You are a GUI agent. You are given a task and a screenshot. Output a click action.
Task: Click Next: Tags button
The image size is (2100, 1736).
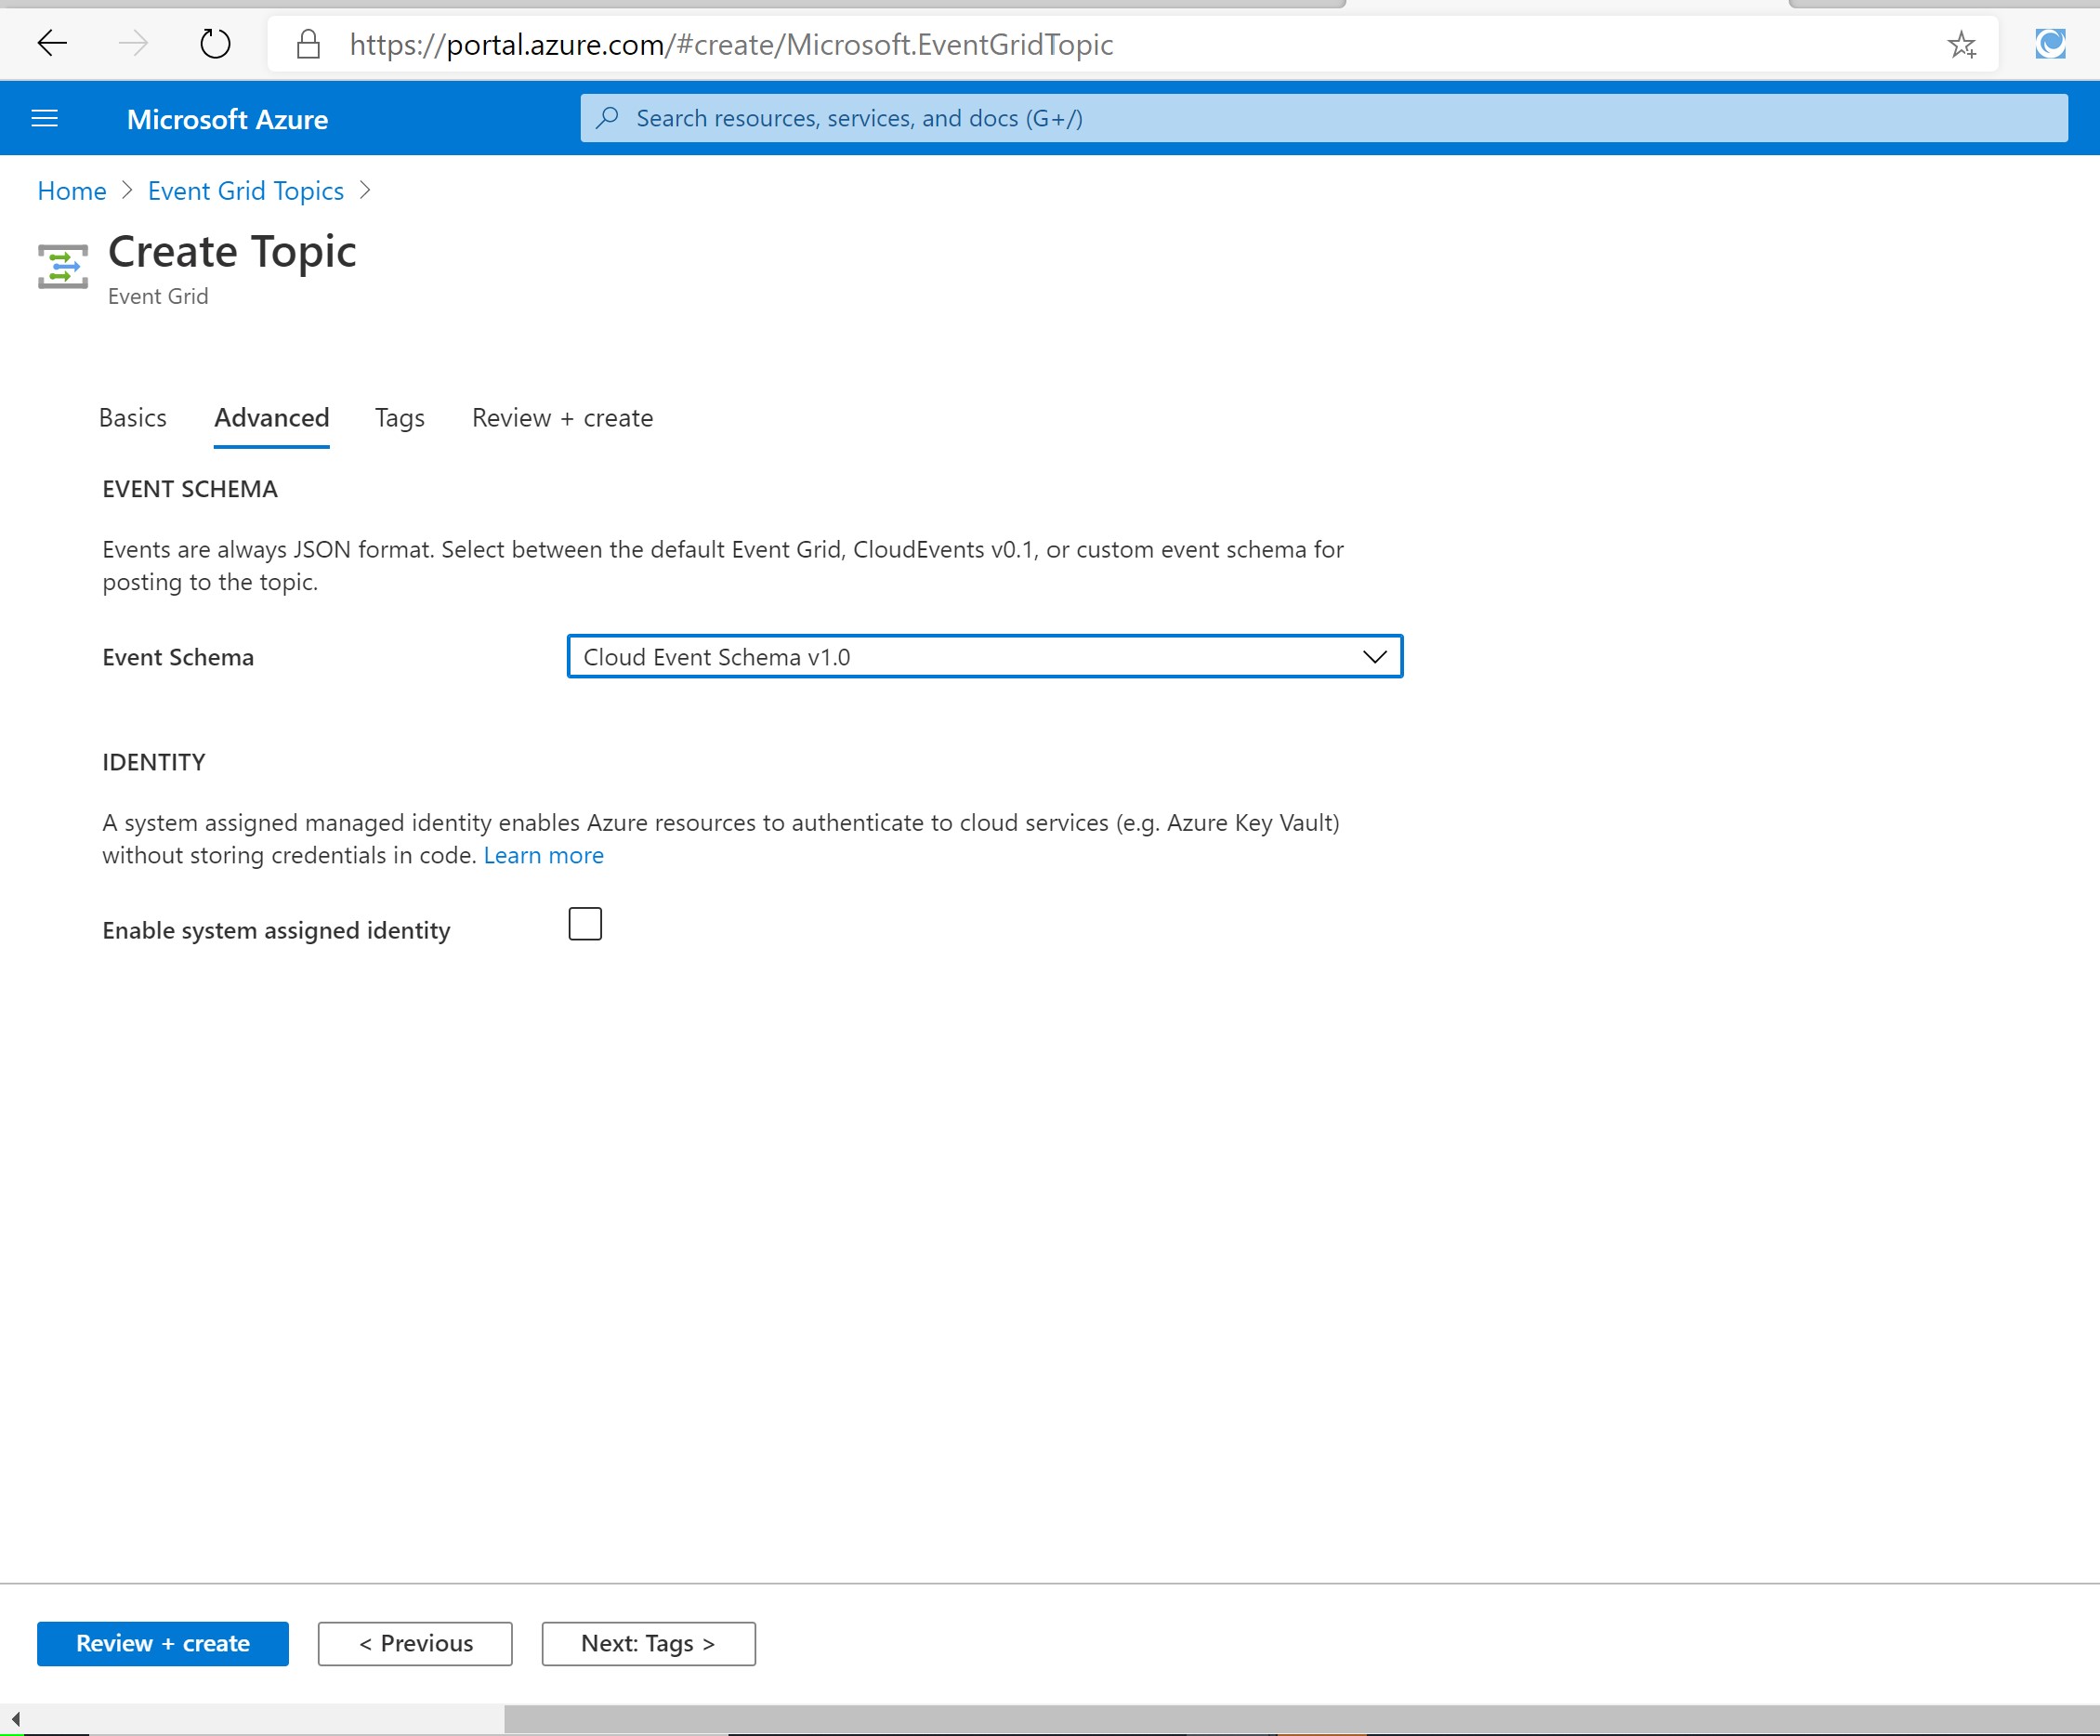click(649, 1643)
